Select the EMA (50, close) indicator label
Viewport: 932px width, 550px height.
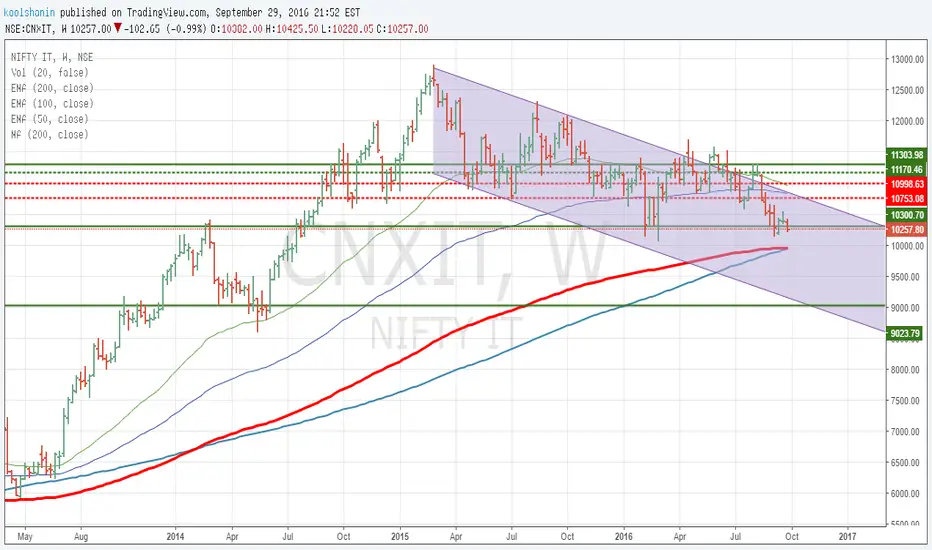(49, 119)
